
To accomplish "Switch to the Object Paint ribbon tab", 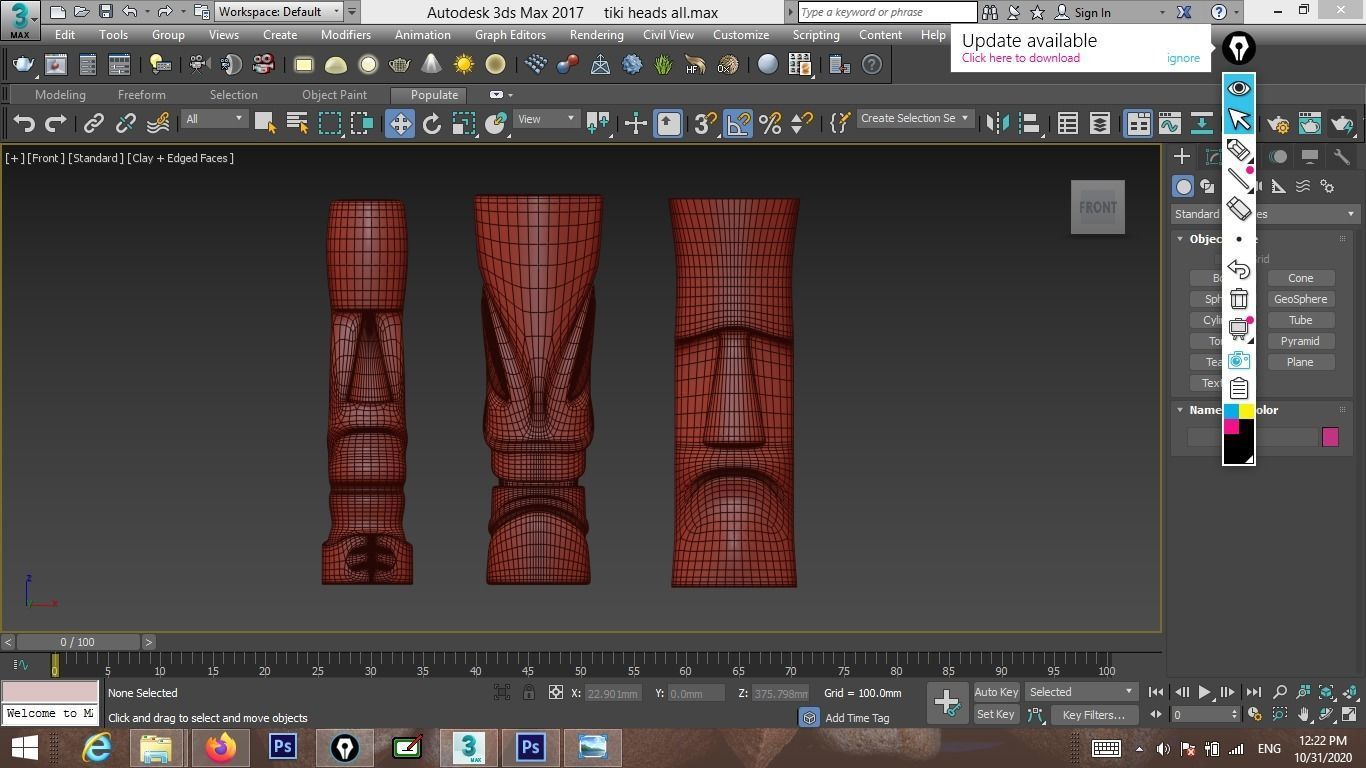I will (x=334, y=95).
